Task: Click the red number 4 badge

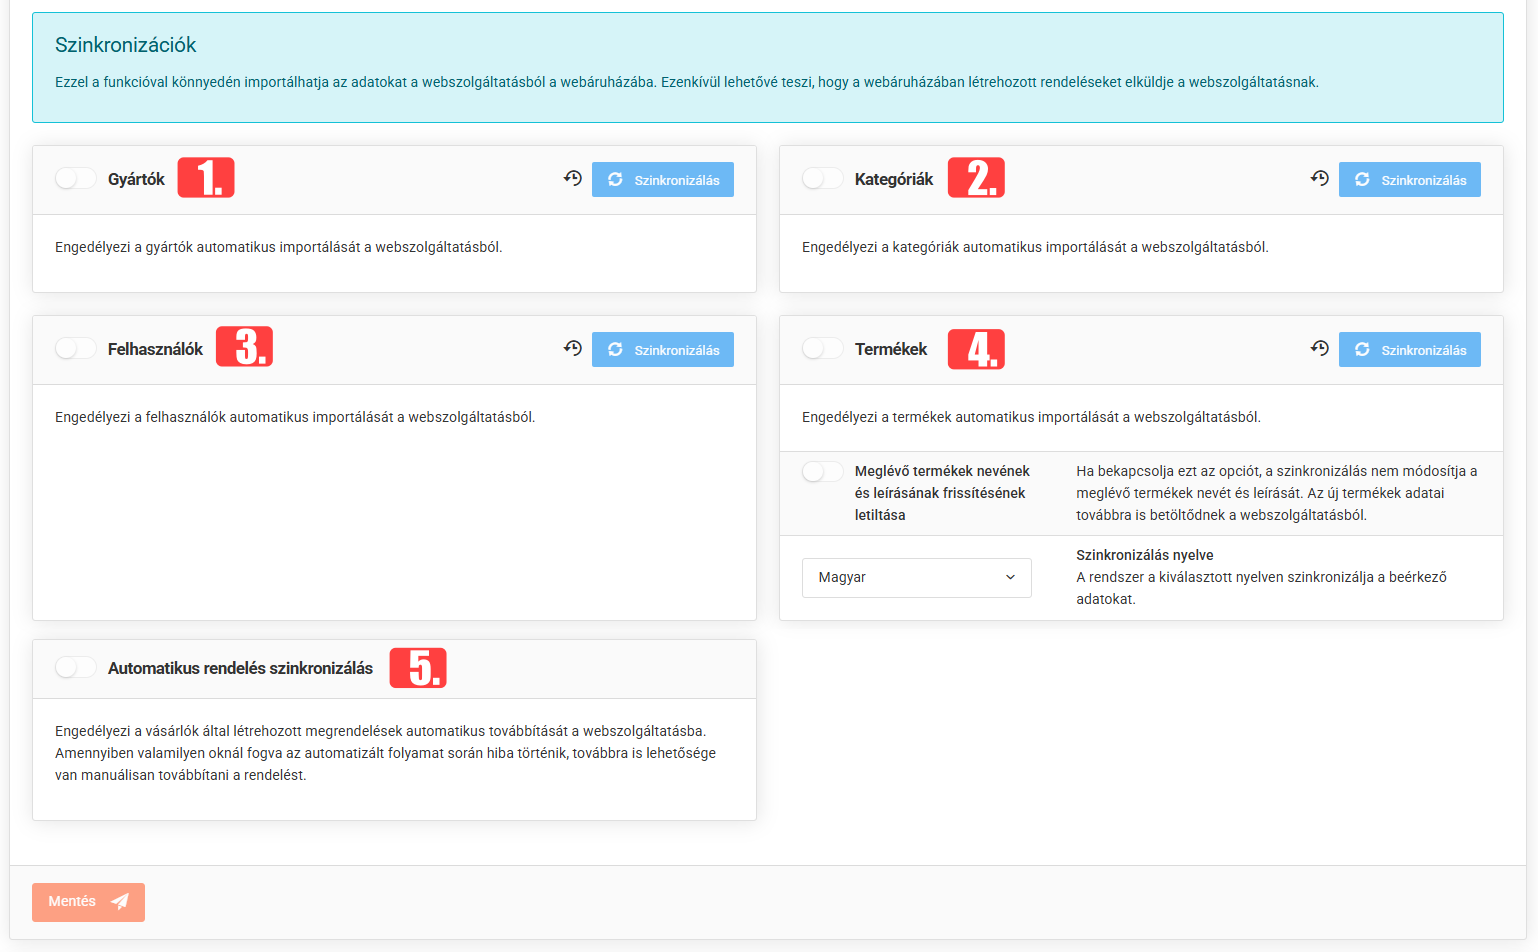Action: pyautogui.click(x=975, y=349)
